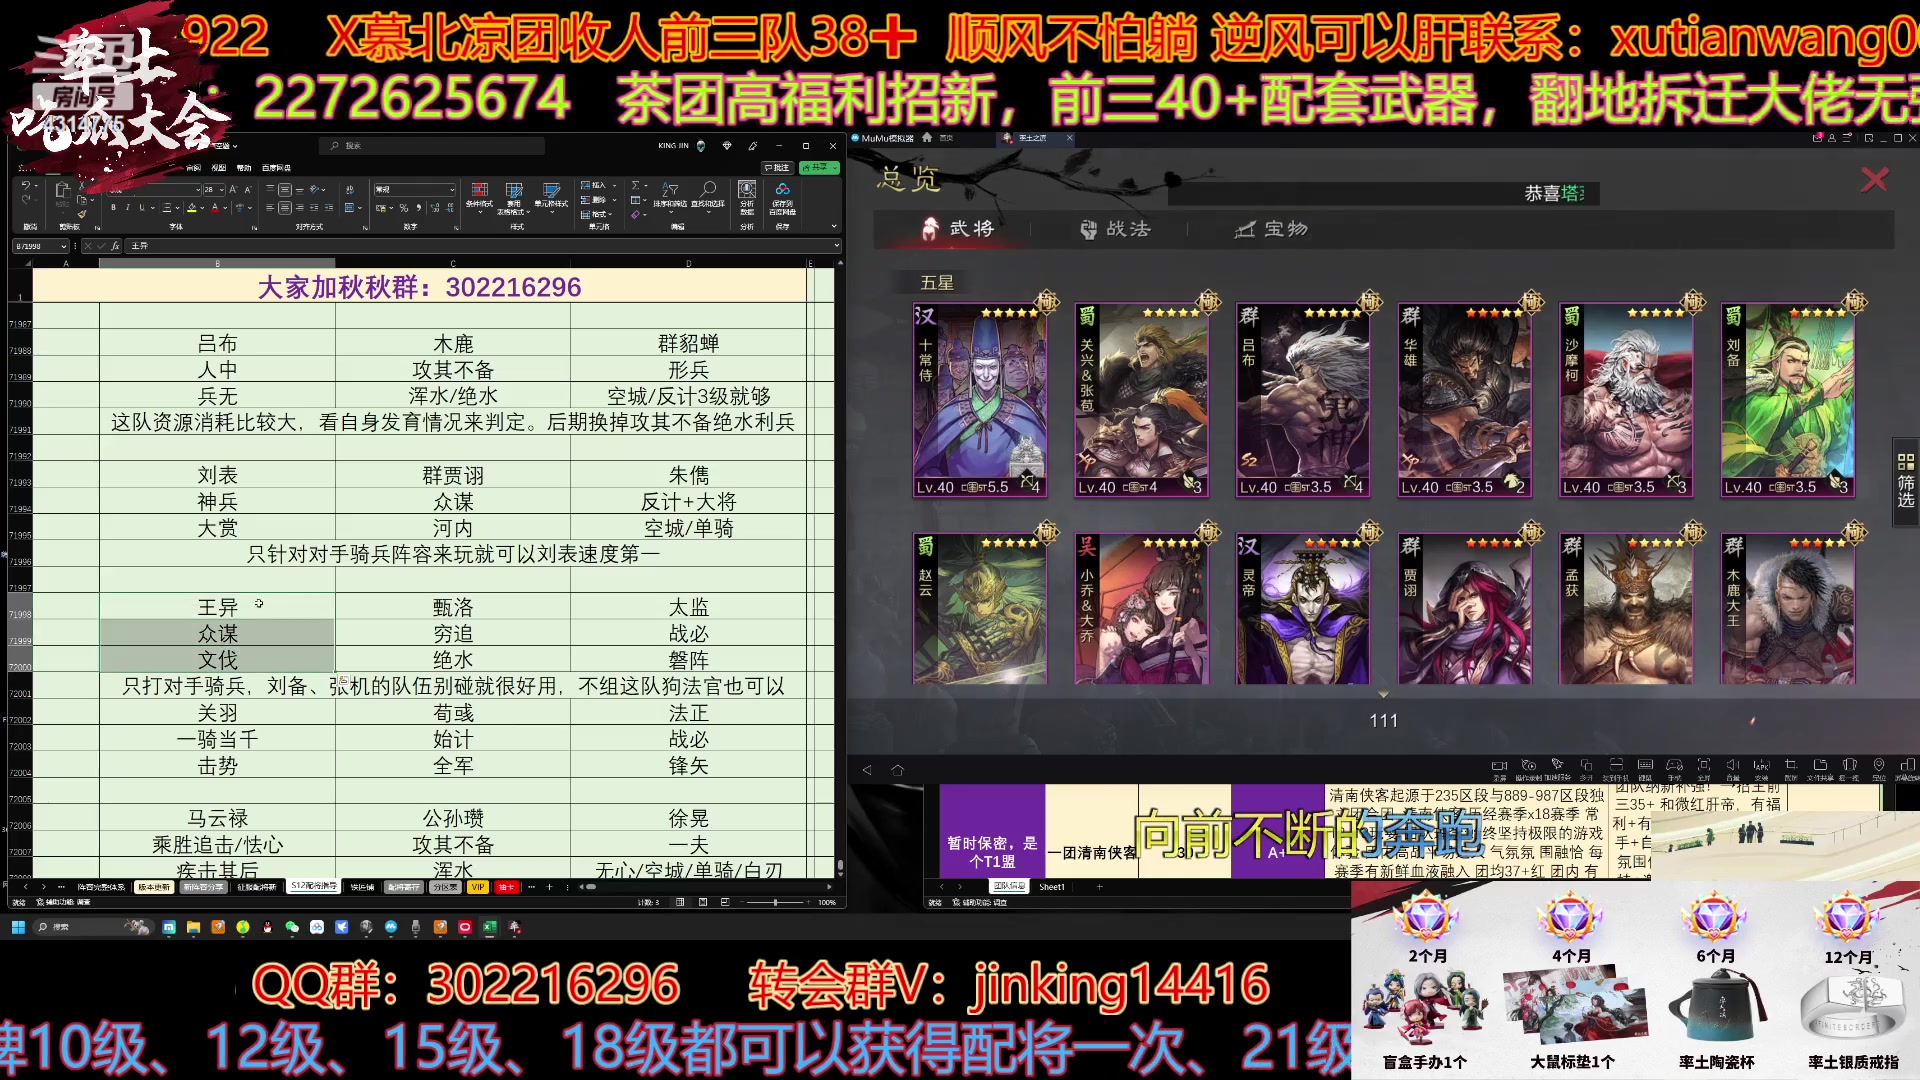This screenshot has height=1080, width=1920.
Task: Switch to the 抽卡 sheet tab
Action: pos(506,887)
